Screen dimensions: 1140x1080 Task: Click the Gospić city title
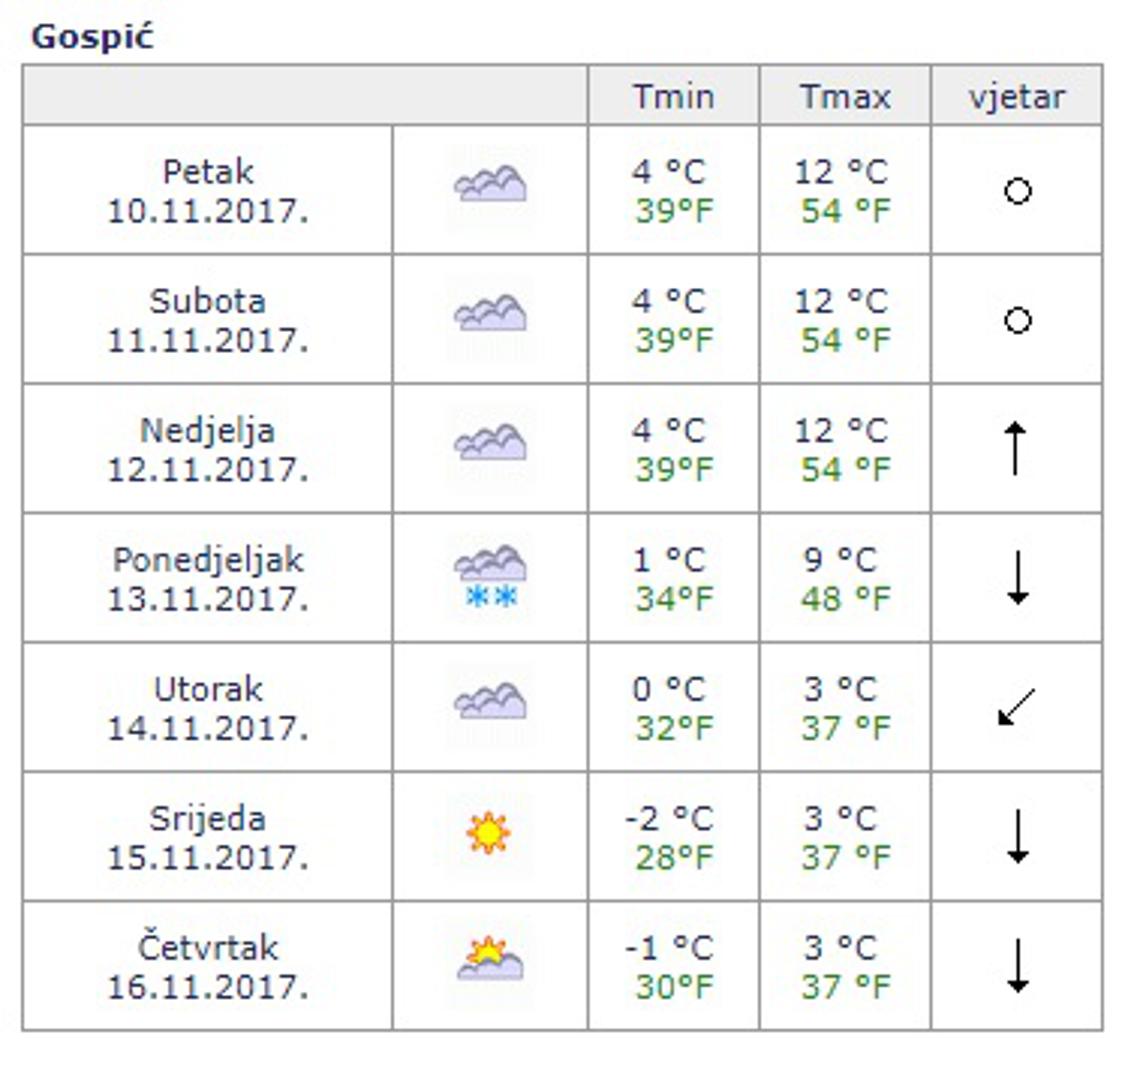click(x=93, y=37)
